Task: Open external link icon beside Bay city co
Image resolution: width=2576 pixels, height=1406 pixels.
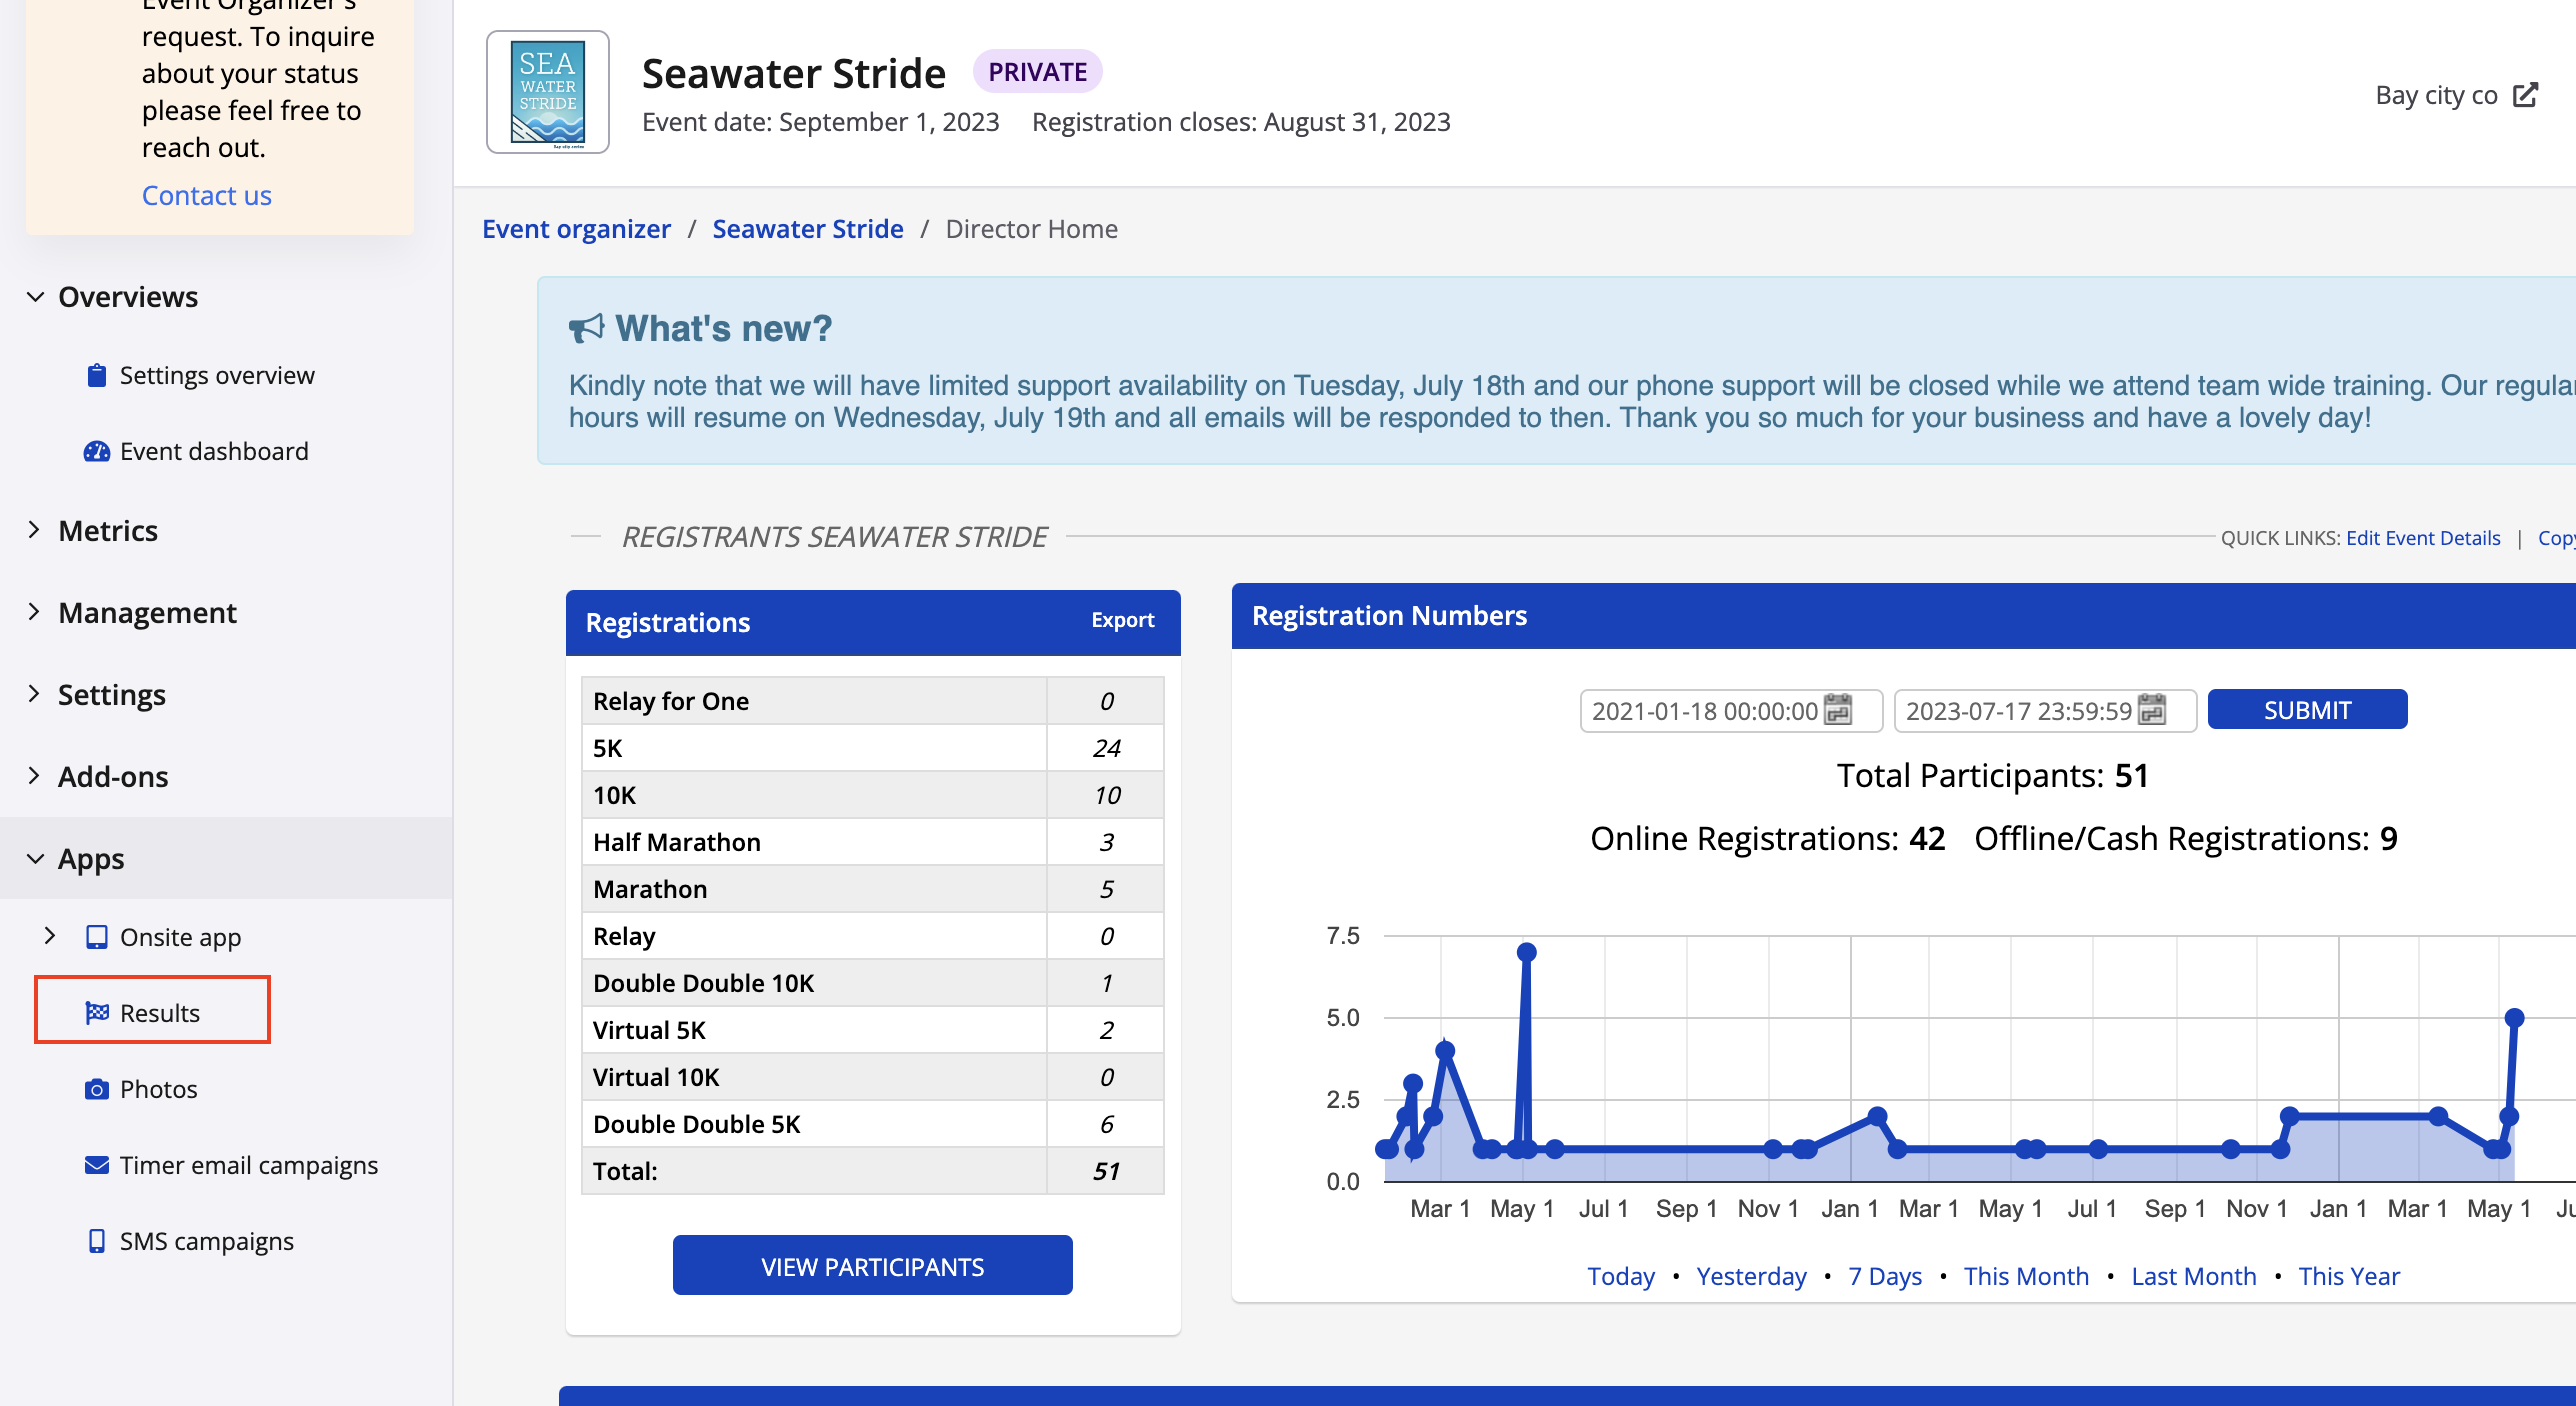Action: click(x=2525, y=95)
